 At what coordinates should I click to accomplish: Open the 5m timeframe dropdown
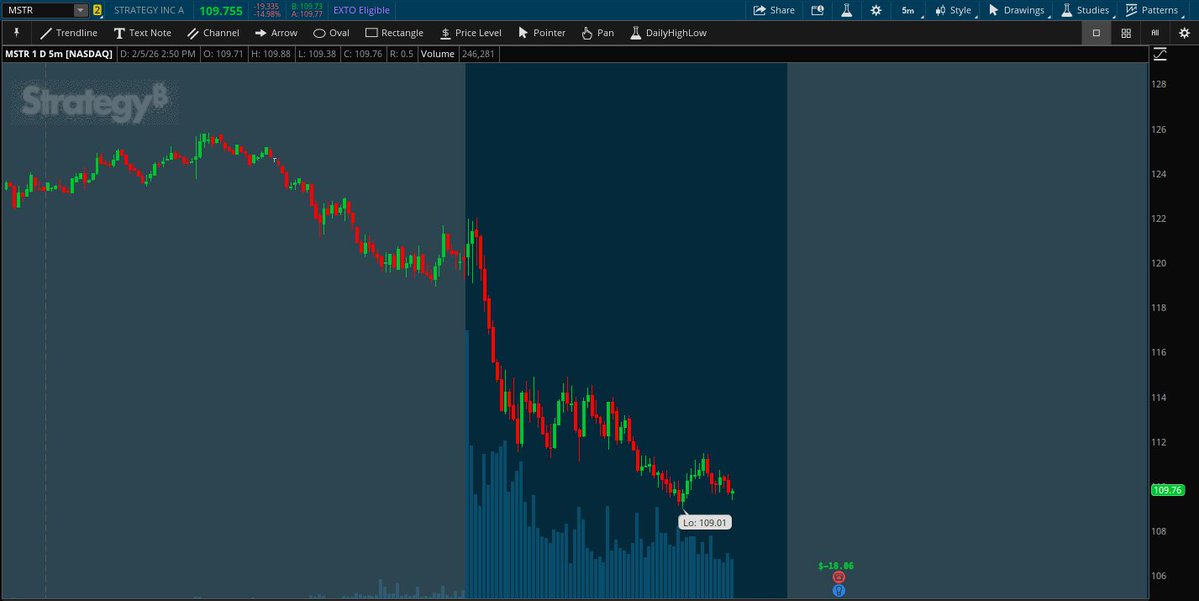(907, 10)
